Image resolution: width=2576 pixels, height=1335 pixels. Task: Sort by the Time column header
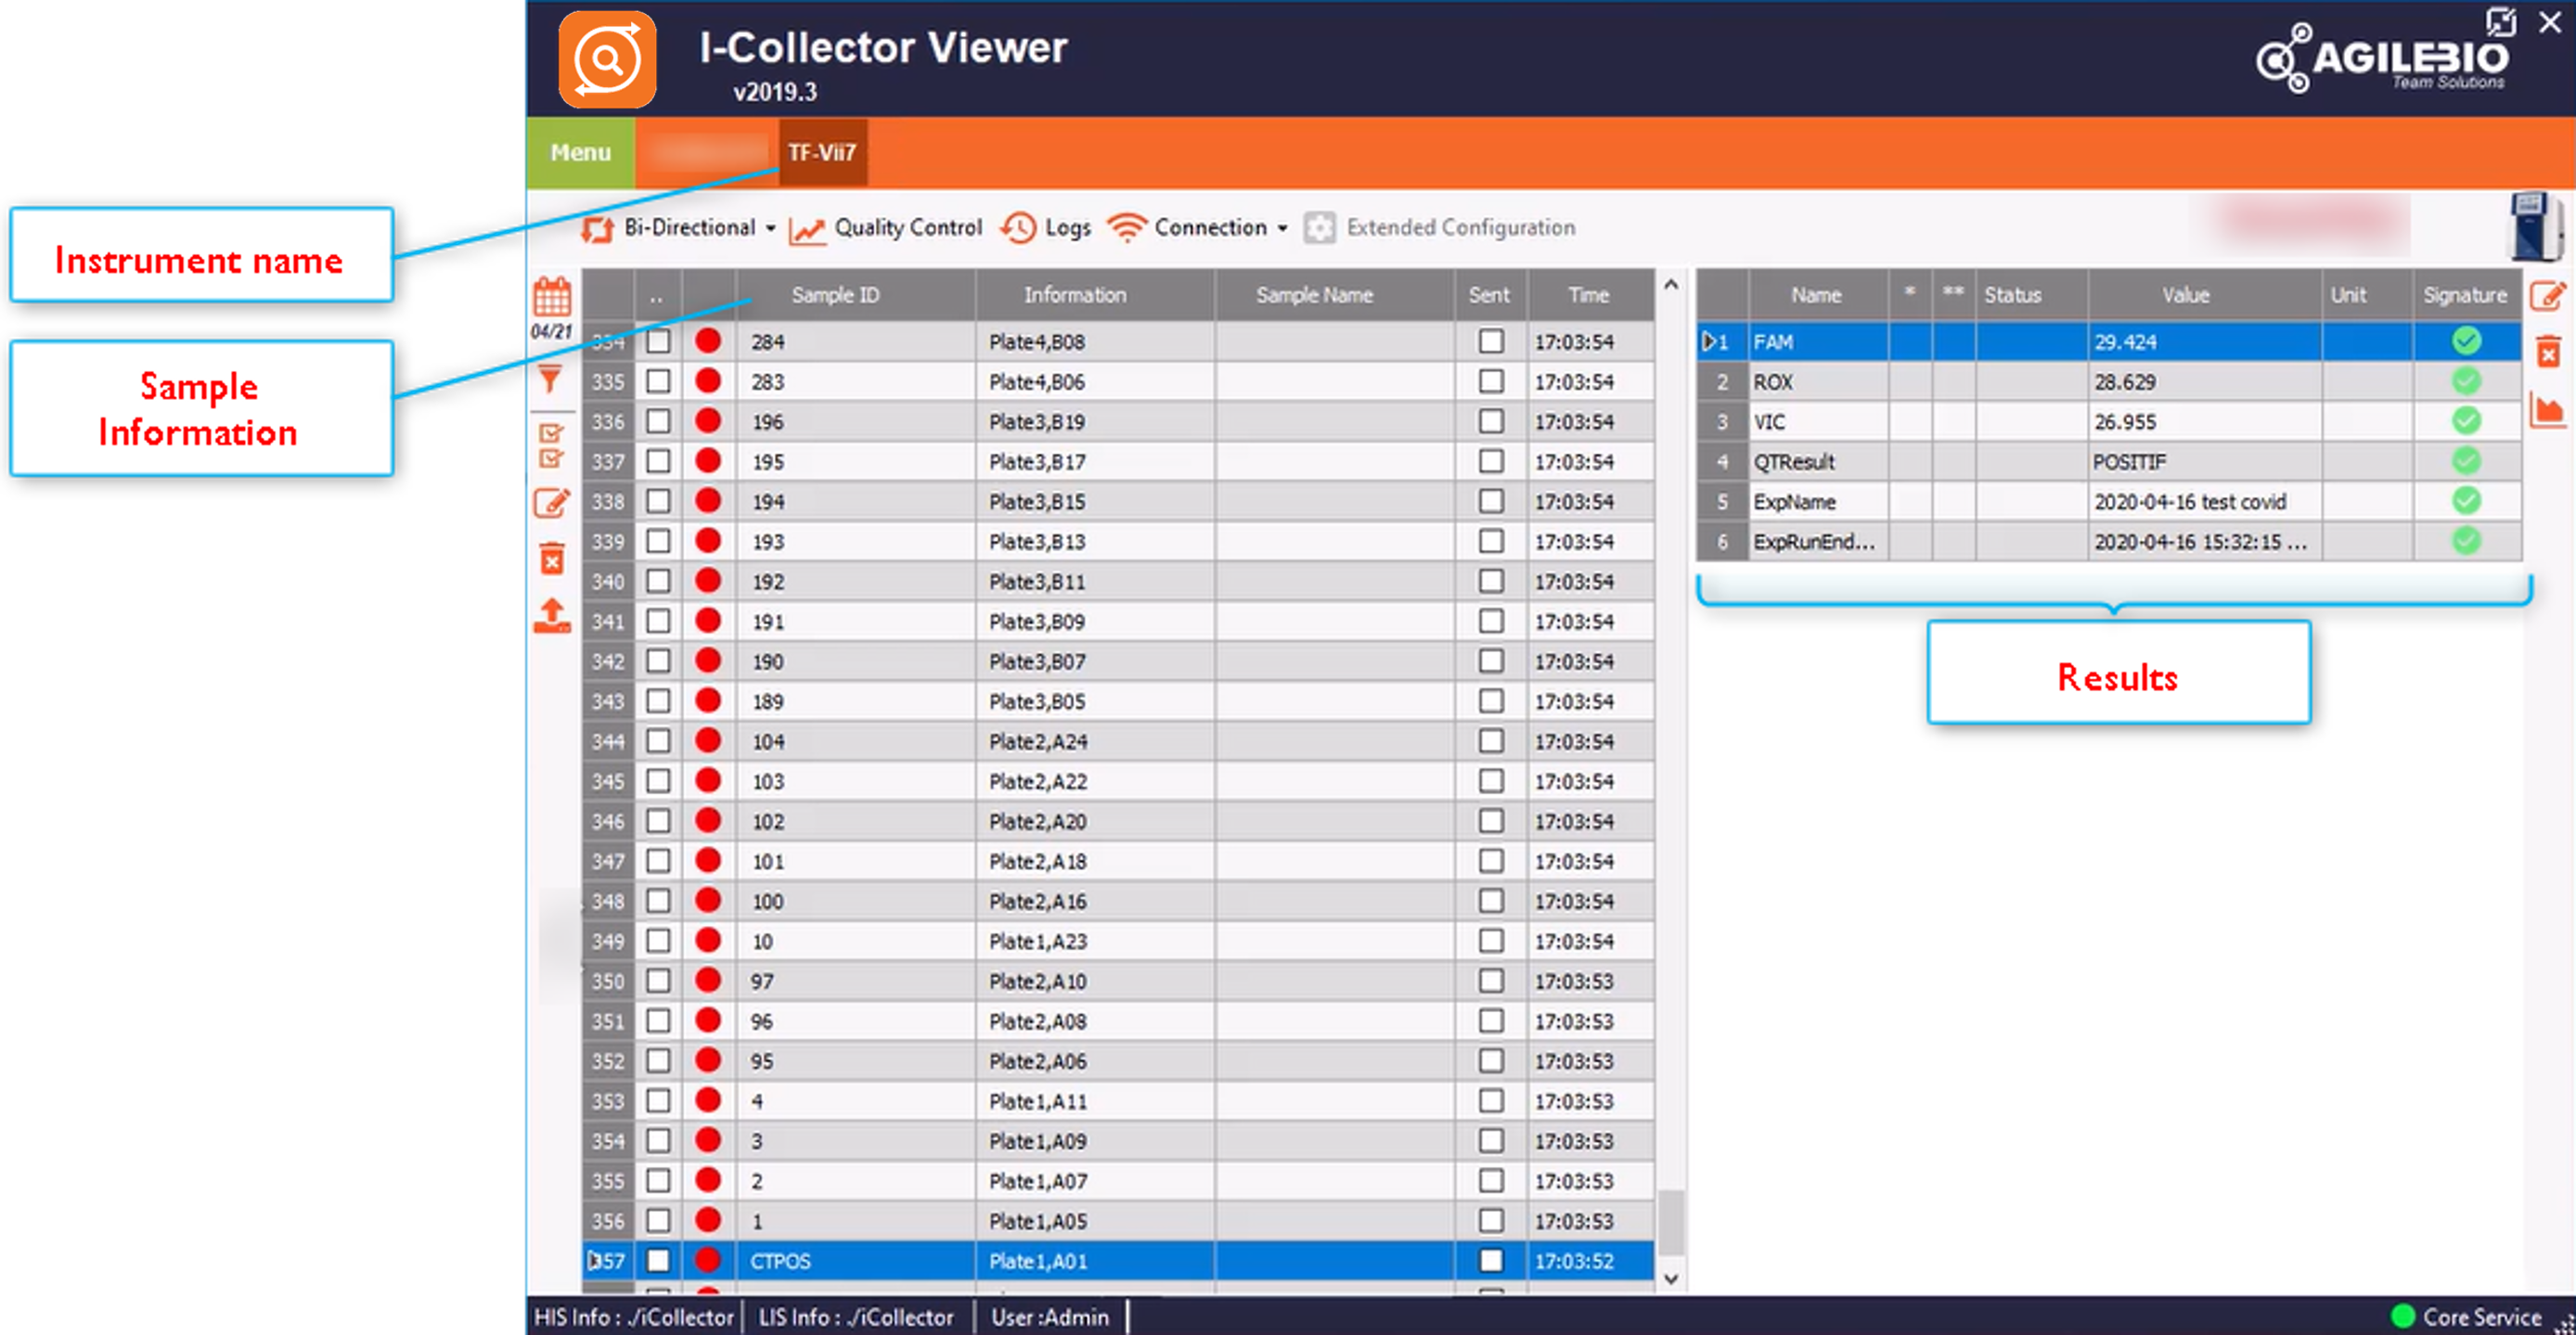pos(1590,295)
